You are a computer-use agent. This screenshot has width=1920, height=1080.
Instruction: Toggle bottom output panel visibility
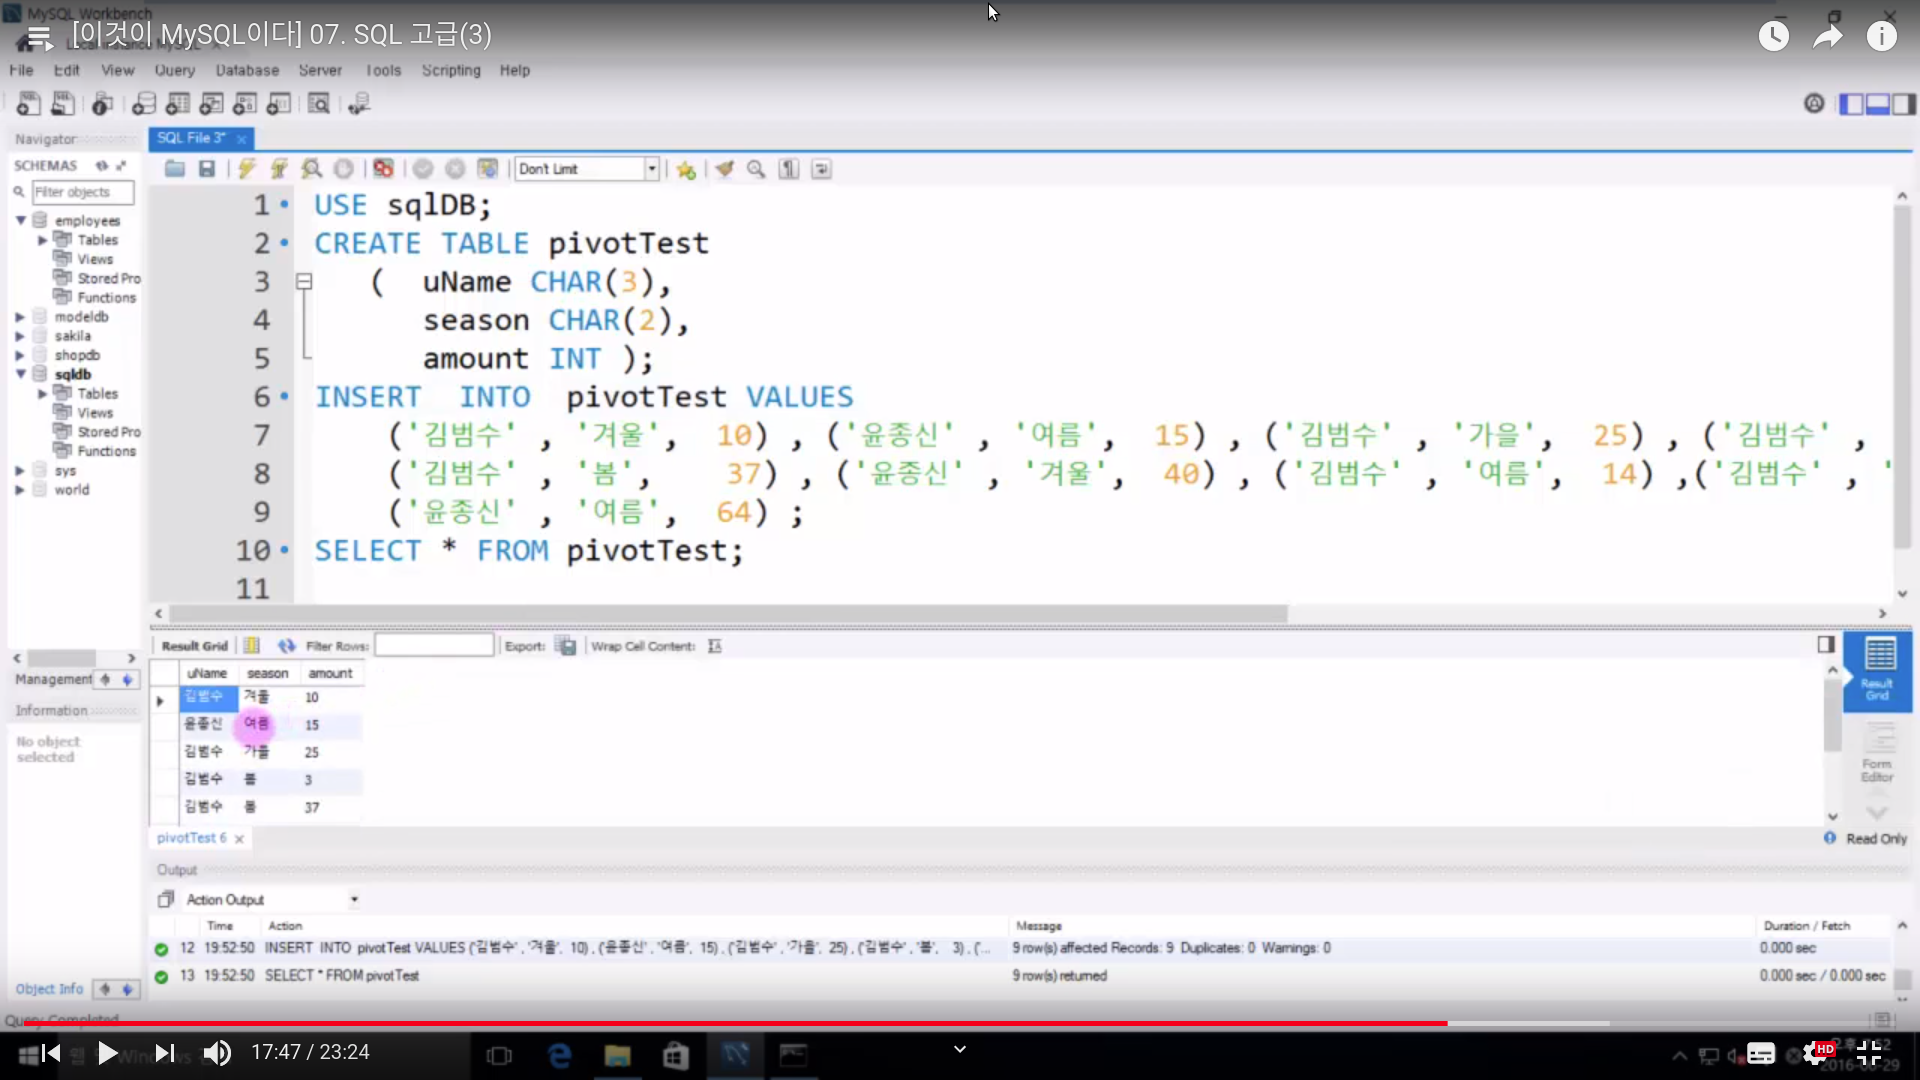pyautogui.click(x=1878, y=103)
